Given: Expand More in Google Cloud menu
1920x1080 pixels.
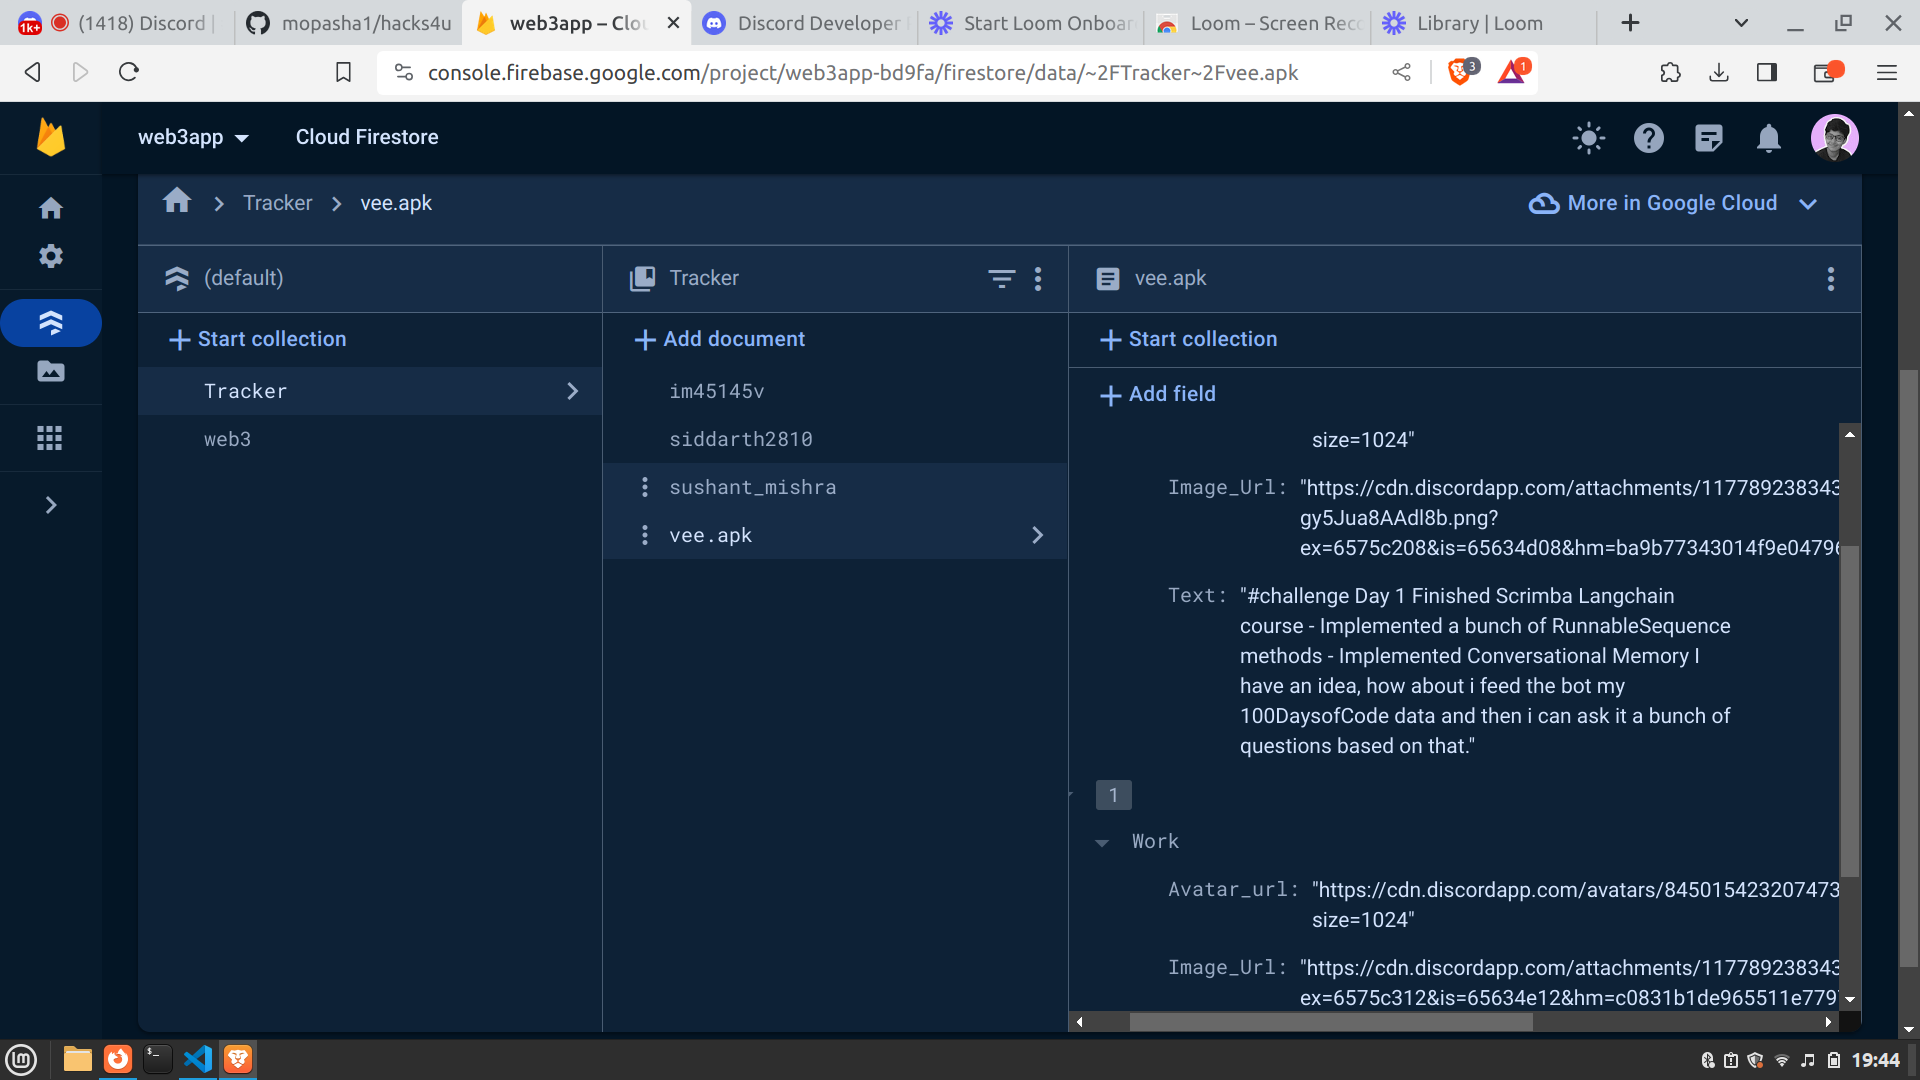Looking at the screenshot, I should (1673, 203).
